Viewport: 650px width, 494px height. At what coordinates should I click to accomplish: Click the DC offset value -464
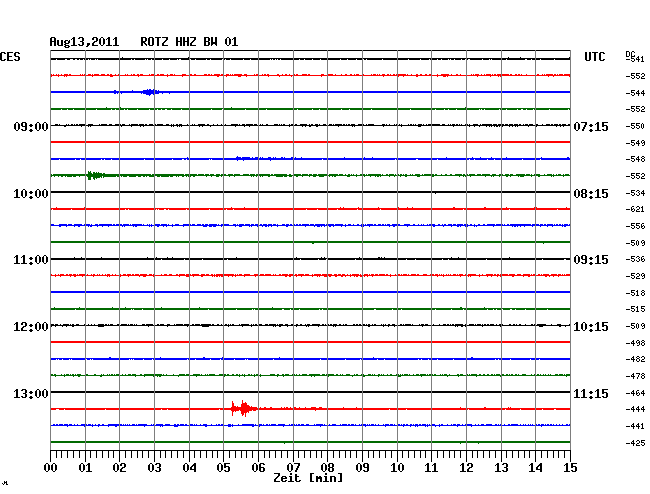635,393
